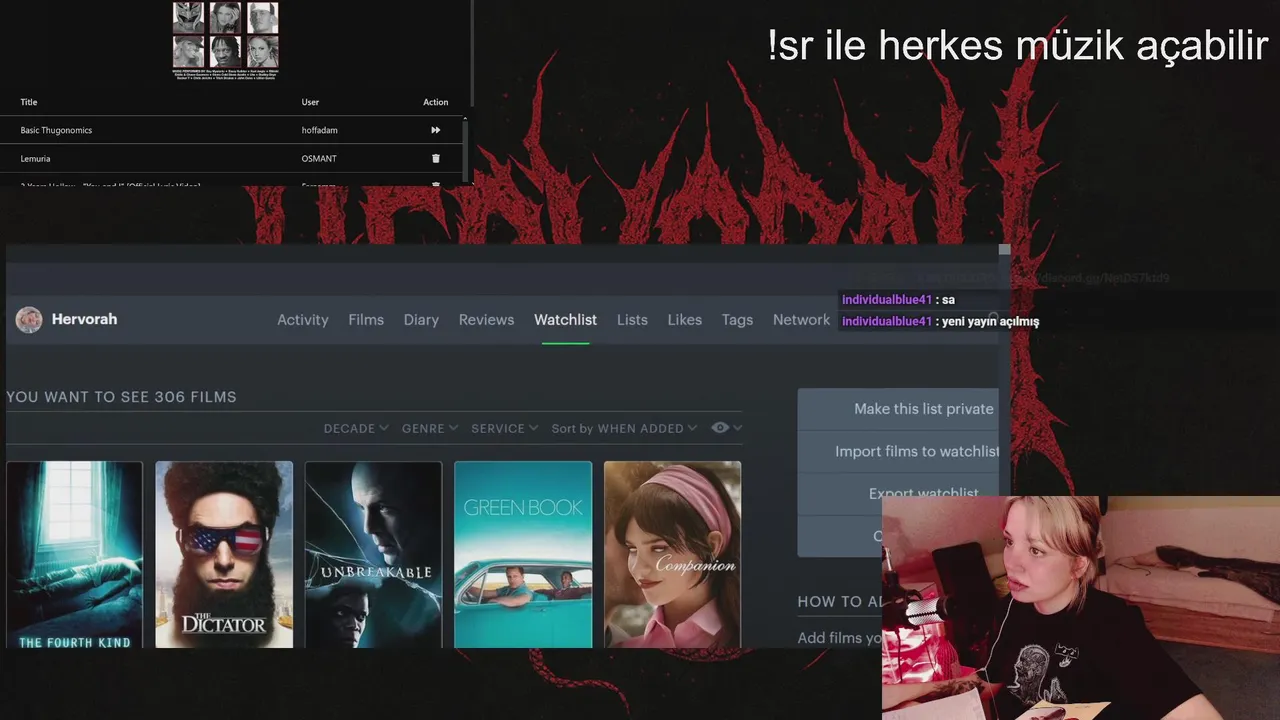Expand the DECADE filter dropdown
The width and height of the screenshot is (1280, 720).
tap(356, 428)
